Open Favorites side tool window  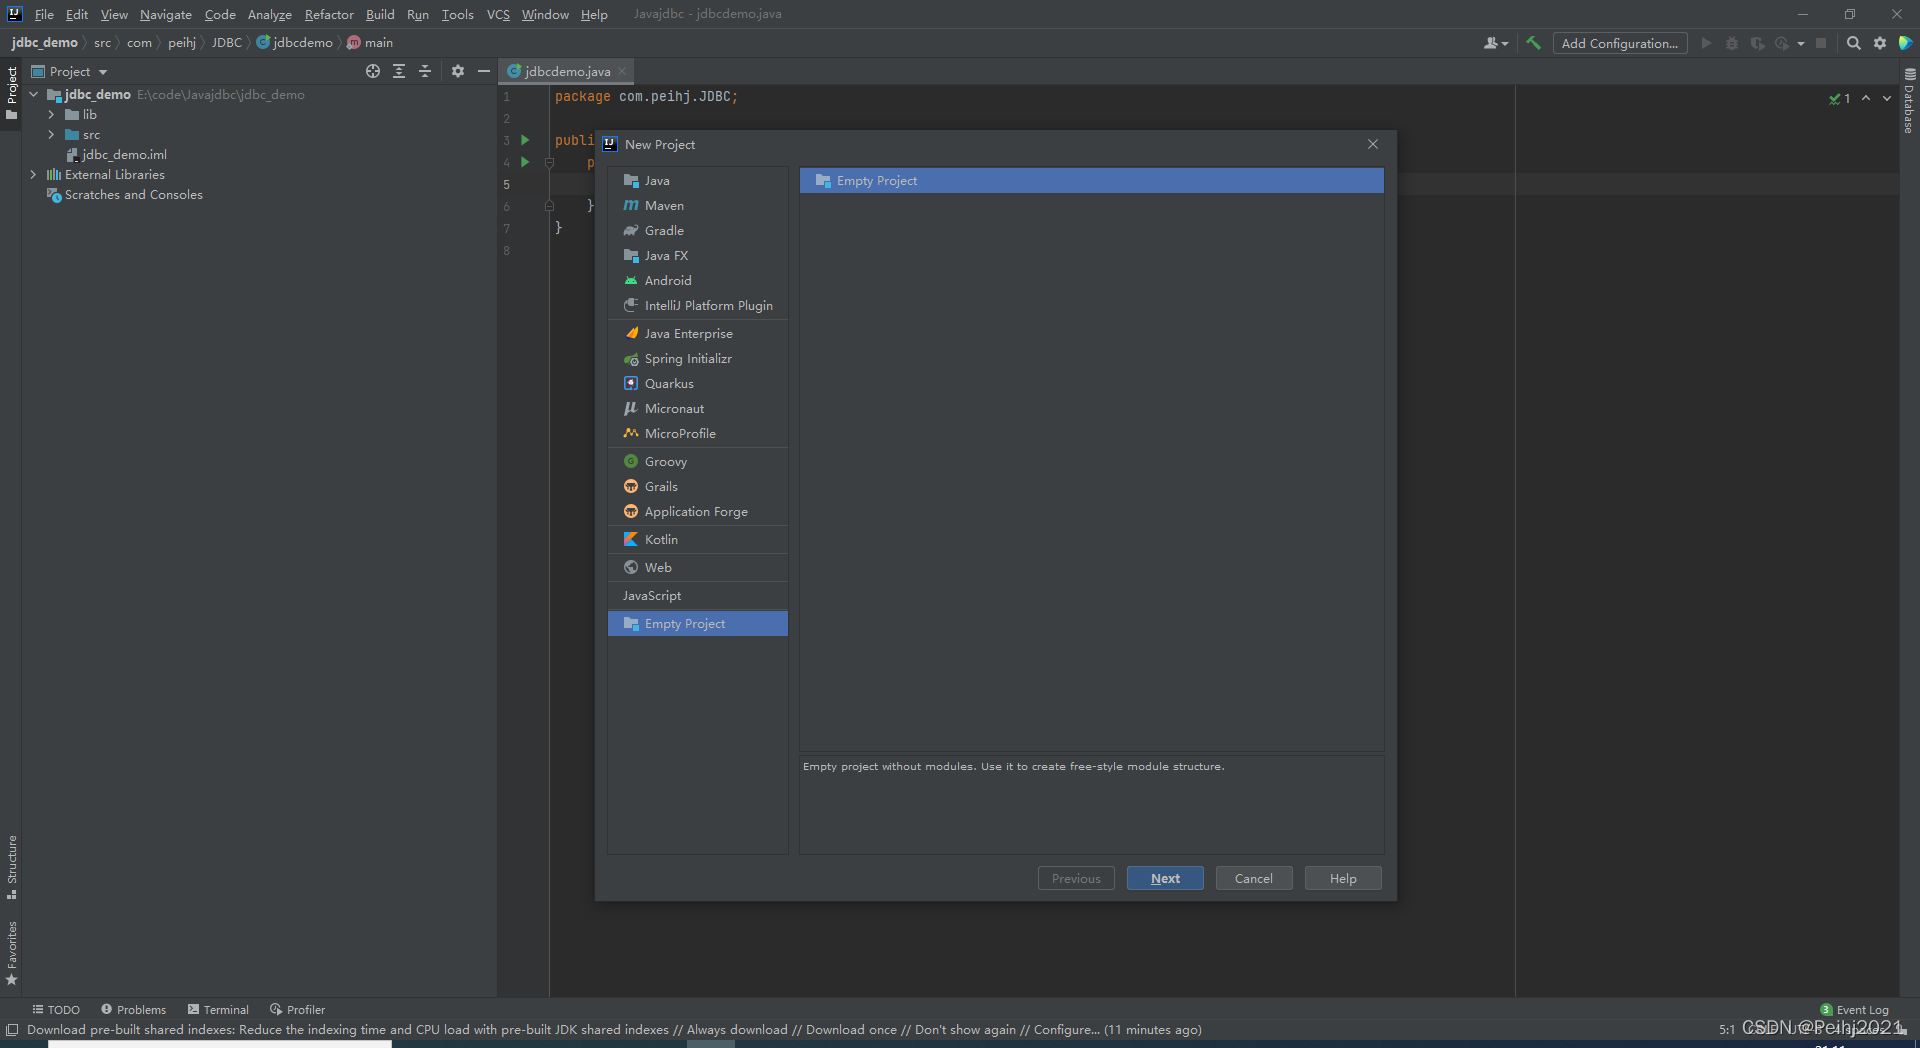tap(11, 953)
